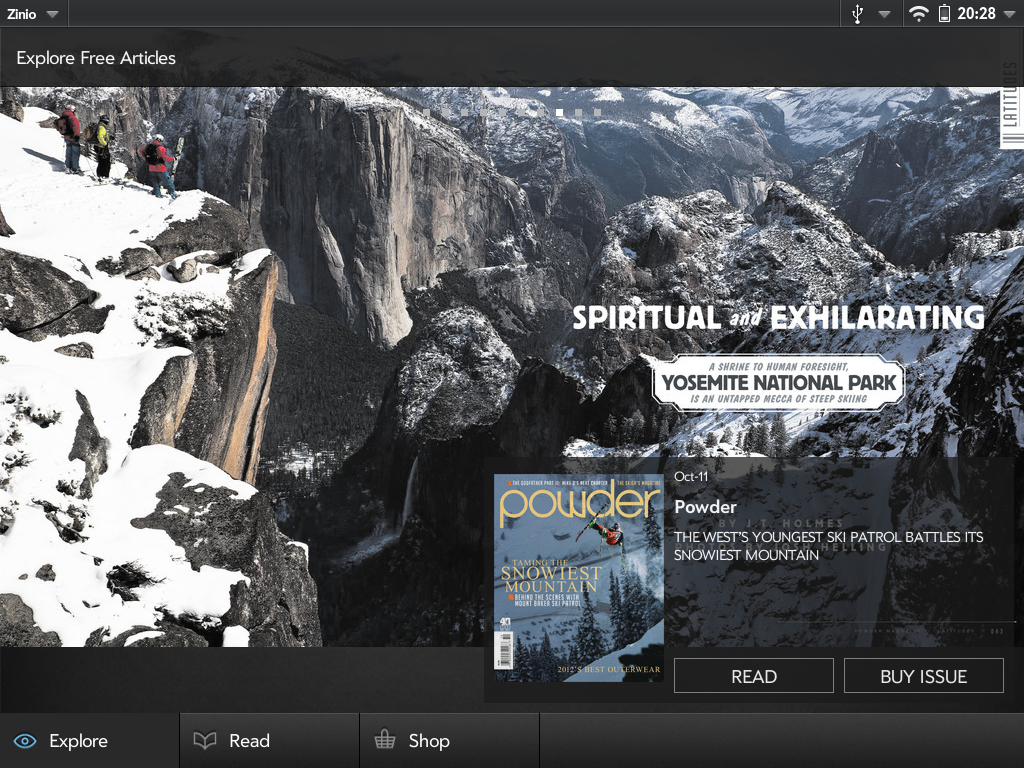The image size is (1024, 768).
Task: Click the Oct-11 issue date
Action: 691,477
